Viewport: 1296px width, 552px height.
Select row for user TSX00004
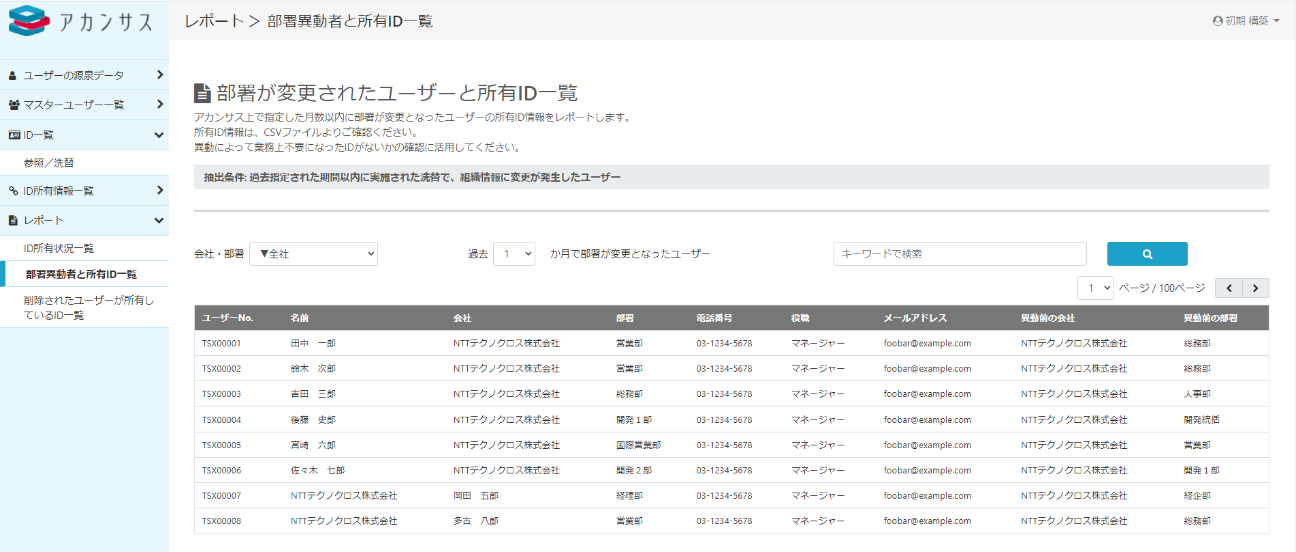[222, 420]
